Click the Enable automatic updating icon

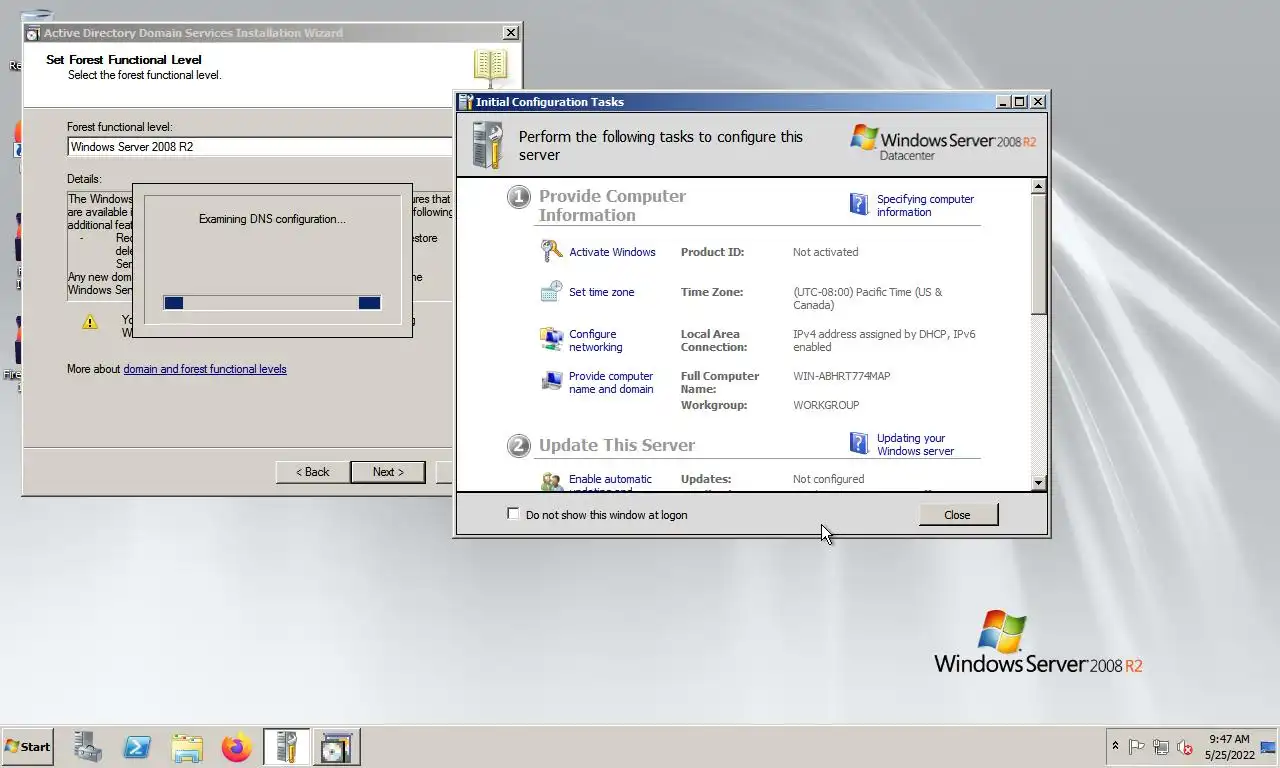click(x=552, y=482)
